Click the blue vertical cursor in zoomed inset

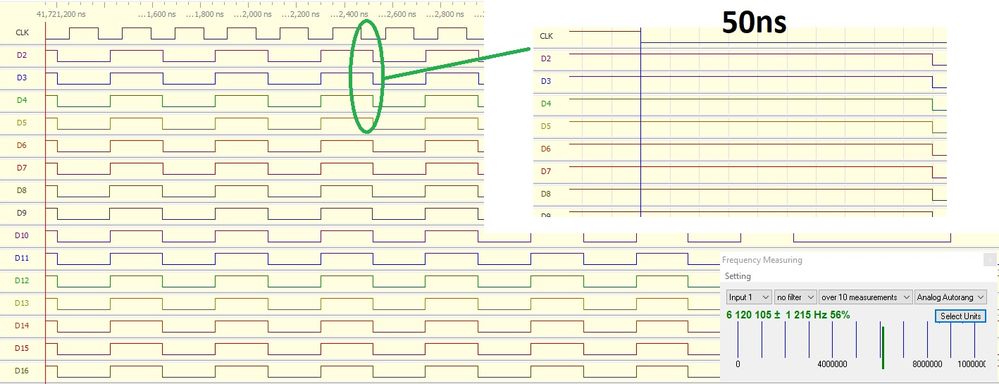point(641,121)
